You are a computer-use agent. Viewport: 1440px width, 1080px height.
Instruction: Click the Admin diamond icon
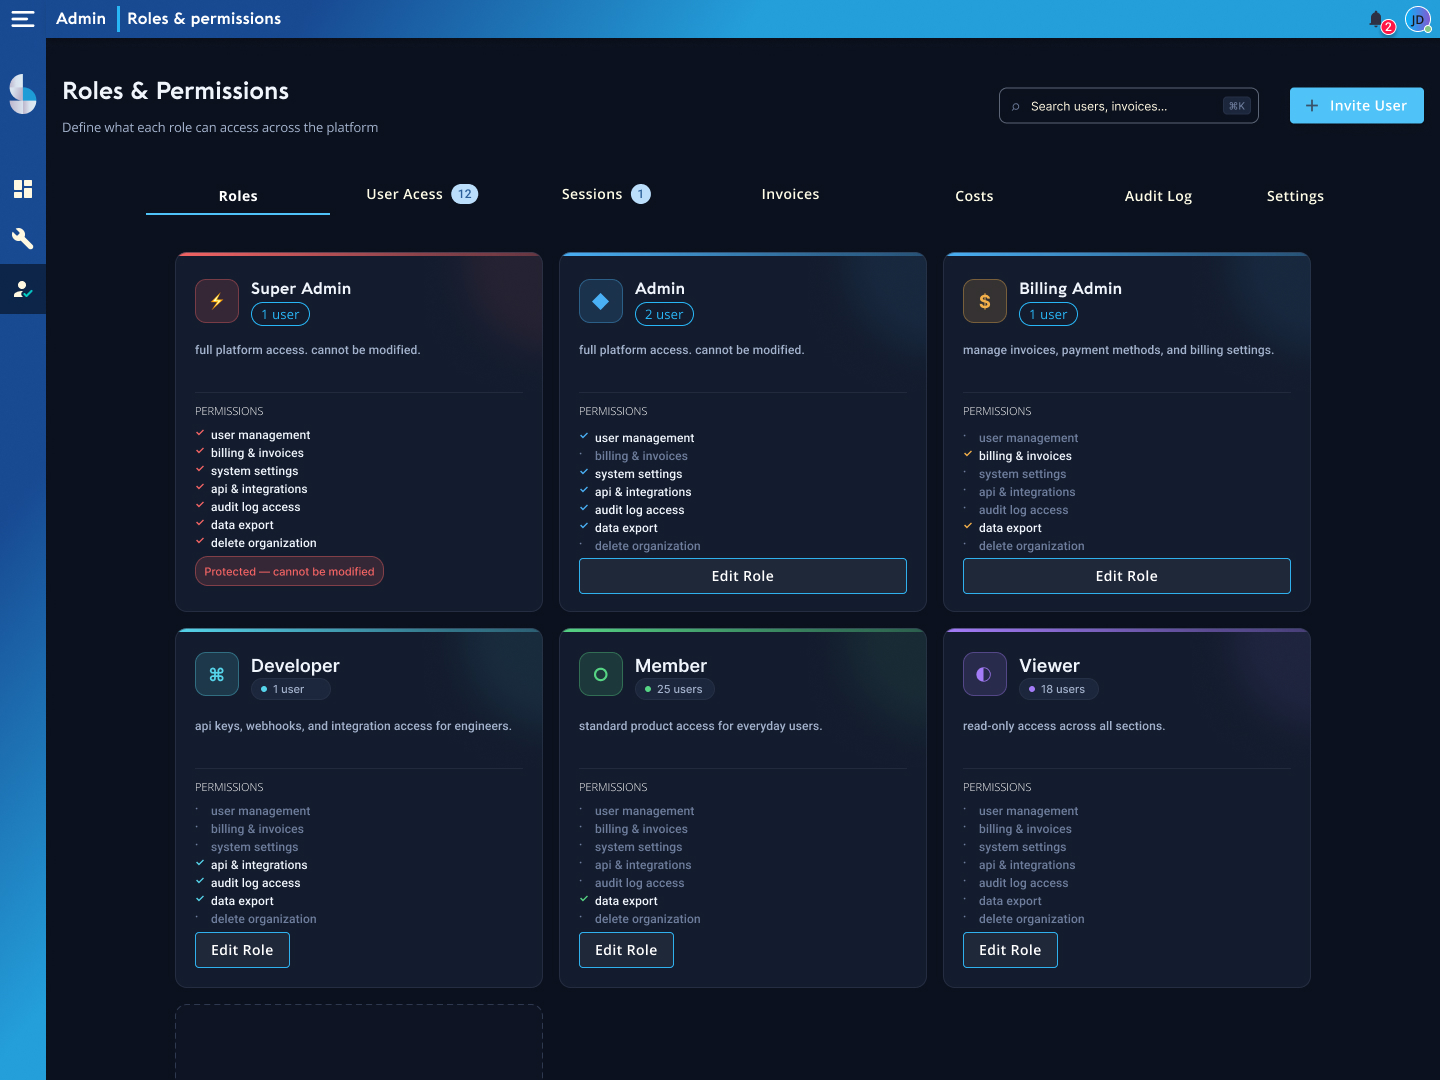coord(601,301)
